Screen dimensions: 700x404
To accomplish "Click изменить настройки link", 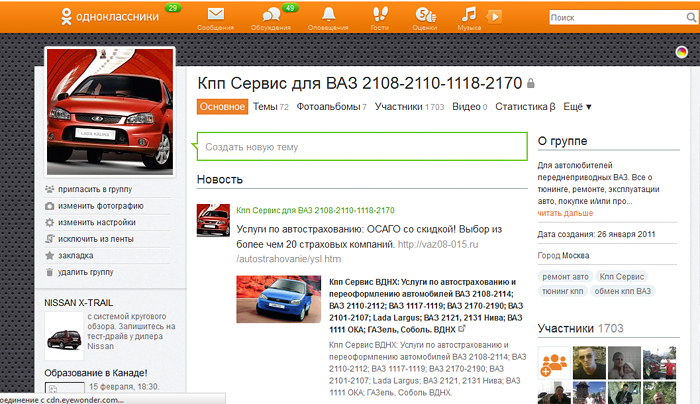I will pos(97,222).
